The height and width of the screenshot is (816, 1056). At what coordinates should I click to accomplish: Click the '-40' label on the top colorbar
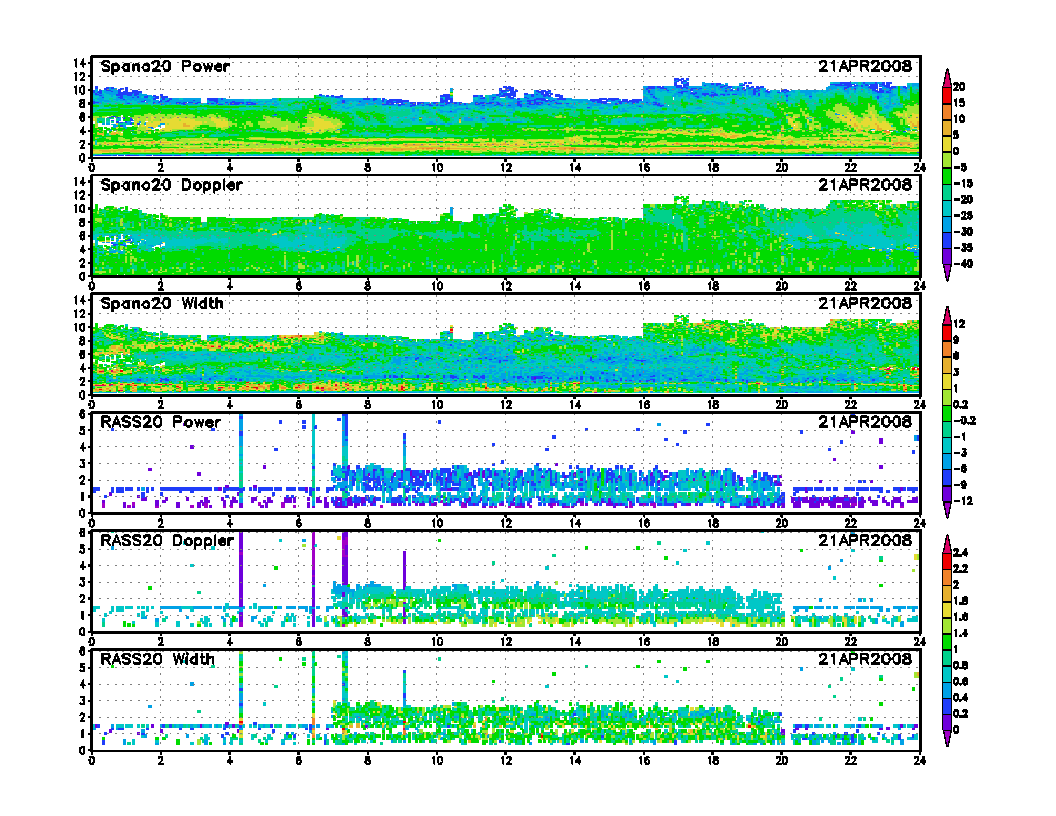click(963, 264)
